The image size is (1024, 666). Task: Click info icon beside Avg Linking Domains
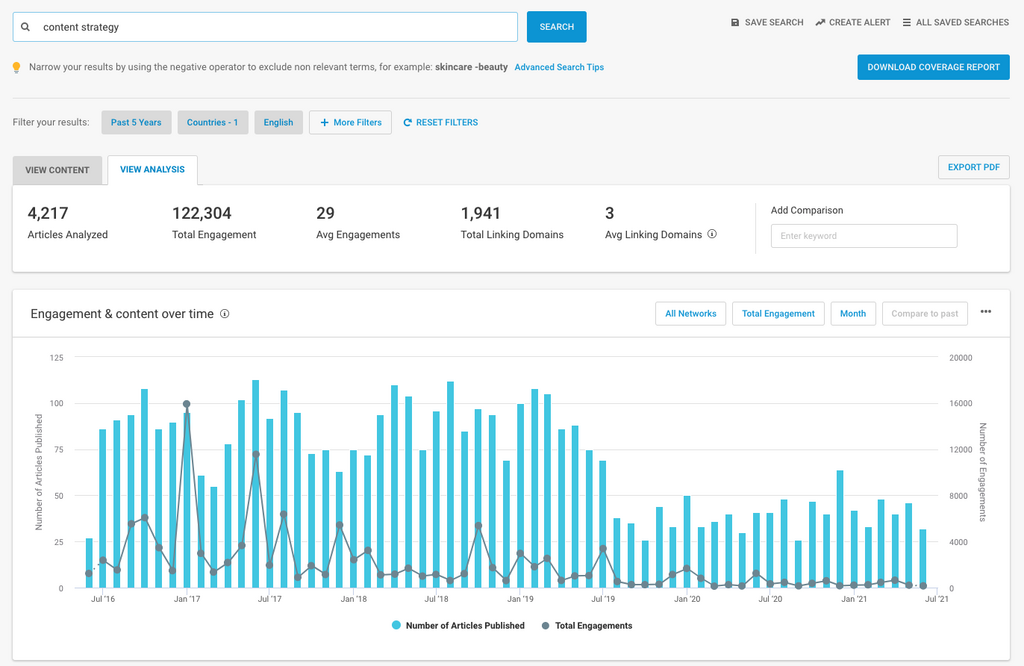point(712,235)
